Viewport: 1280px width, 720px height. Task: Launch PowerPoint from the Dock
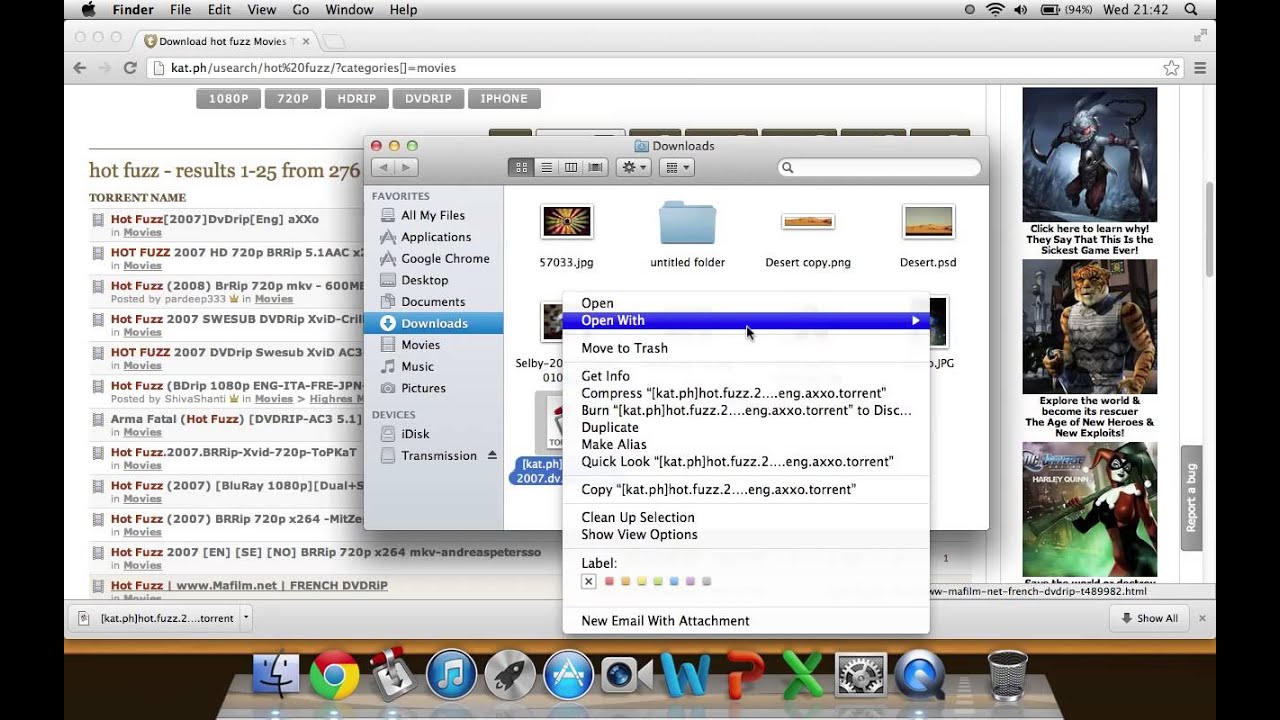pos(744,676)
